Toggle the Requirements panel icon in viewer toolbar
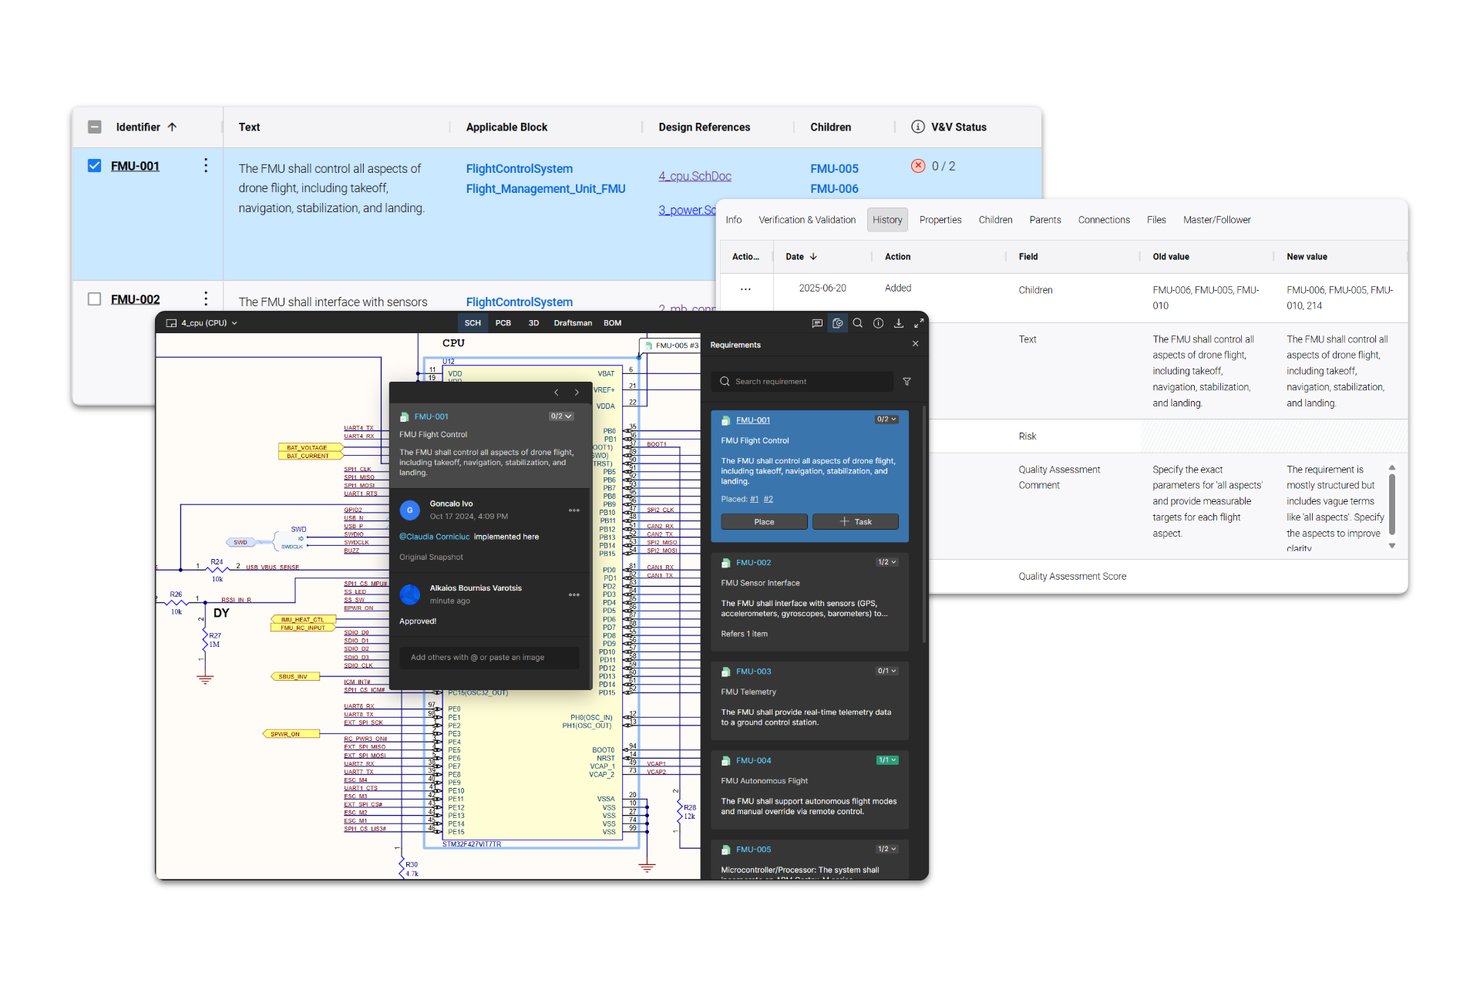 (837, 323)
